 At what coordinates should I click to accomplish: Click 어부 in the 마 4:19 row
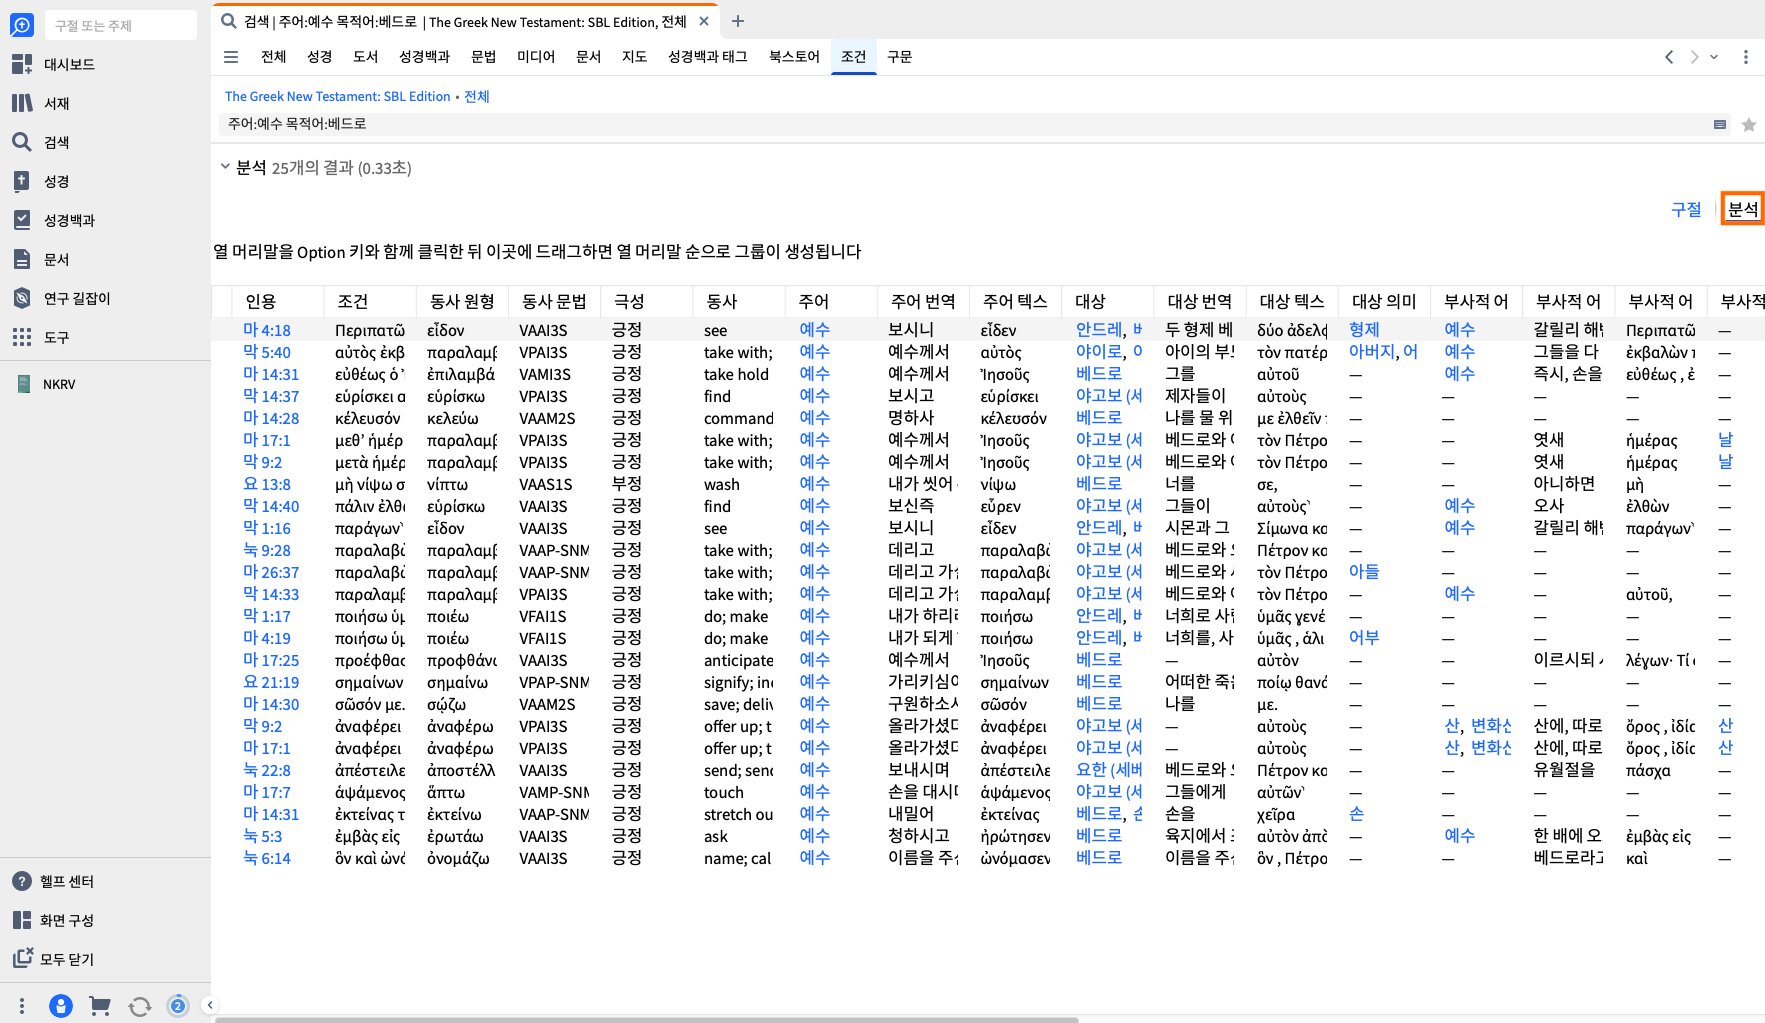point(1364,638)
